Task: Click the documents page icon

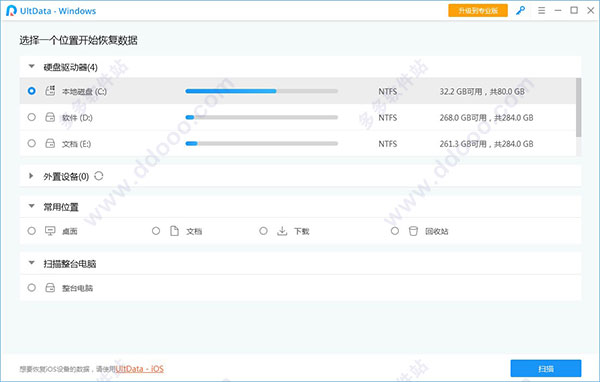Action: 174,231
